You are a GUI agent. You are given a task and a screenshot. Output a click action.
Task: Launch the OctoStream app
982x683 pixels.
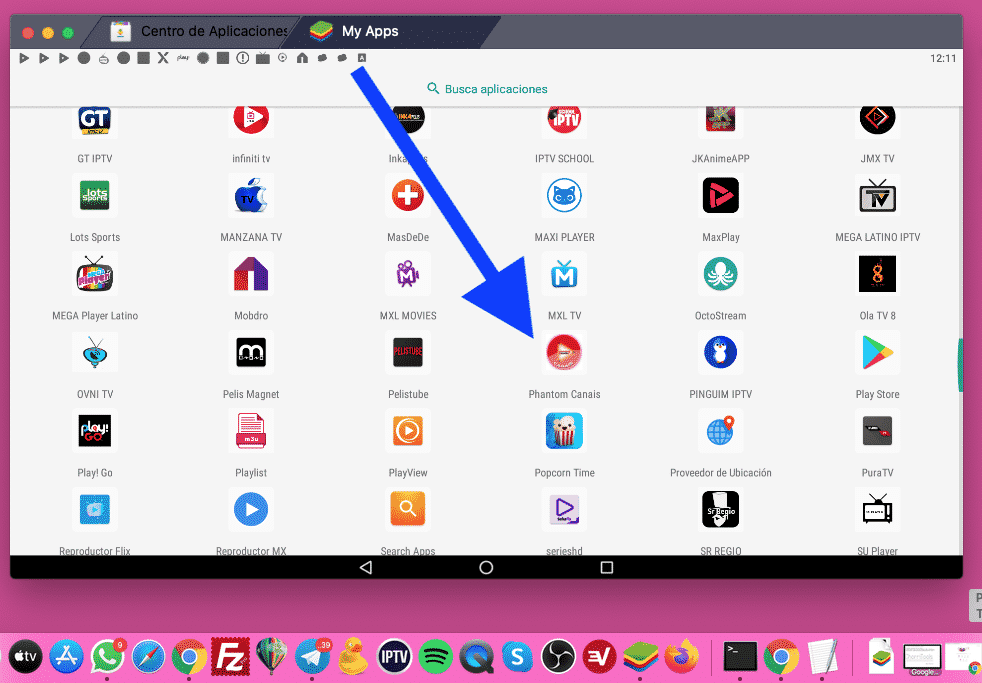[x=720, y=274]
